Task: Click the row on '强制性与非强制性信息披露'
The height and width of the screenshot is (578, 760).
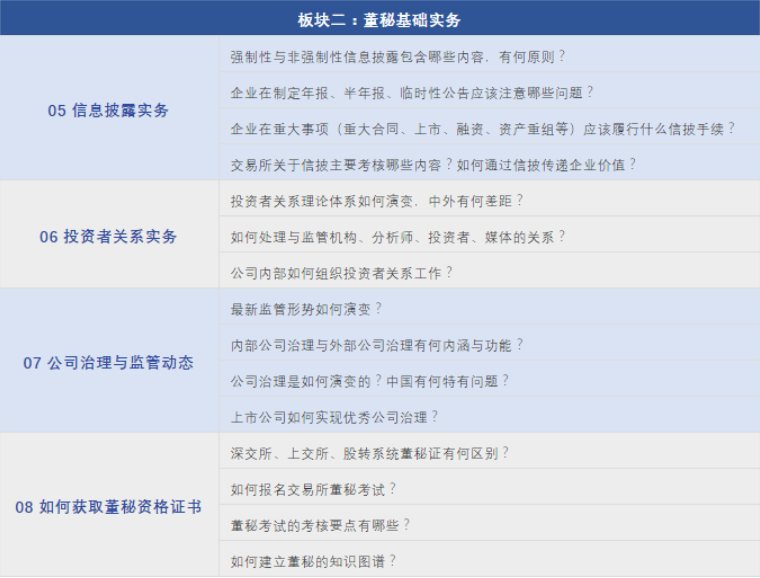Action: (398, 57)
